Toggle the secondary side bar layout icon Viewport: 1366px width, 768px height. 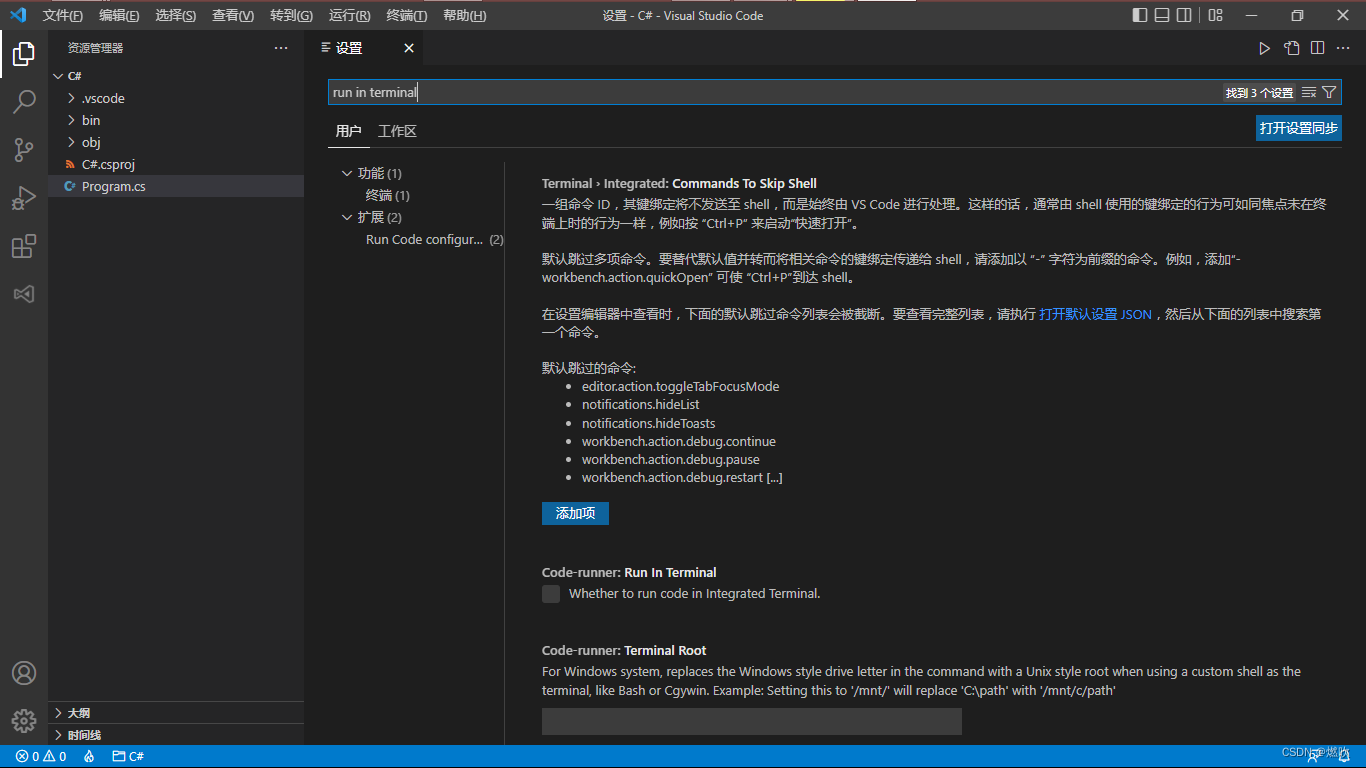tap(1184, 15)
